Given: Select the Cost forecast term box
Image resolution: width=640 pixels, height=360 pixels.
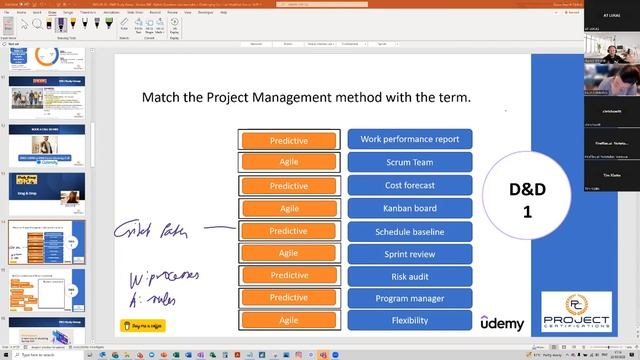Looking at the screenshot, I should (x=410, y=185).
